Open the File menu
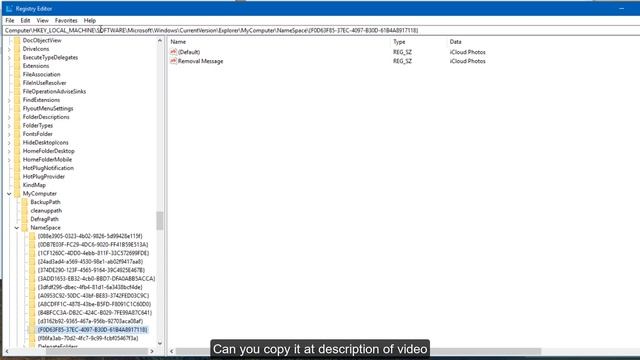This screenshot has height=360, width=640. pyautogui.click(x=10, y=20)
